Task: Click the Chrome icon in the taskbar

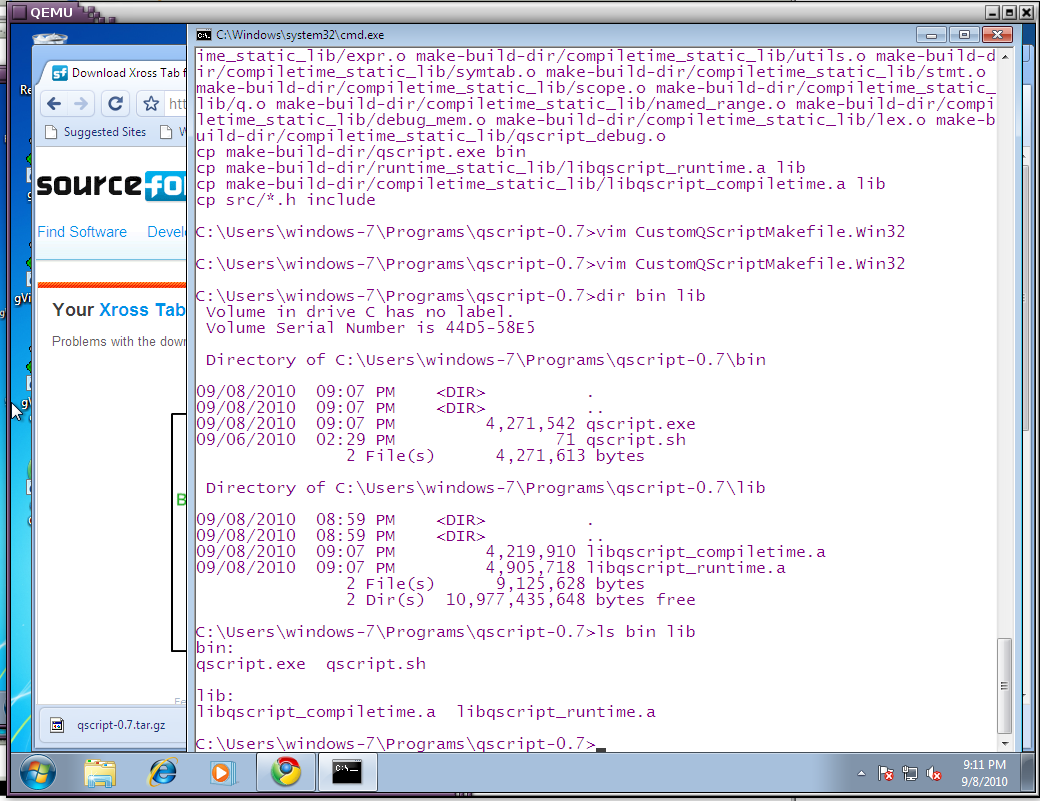Action: [x=285, y=772]
